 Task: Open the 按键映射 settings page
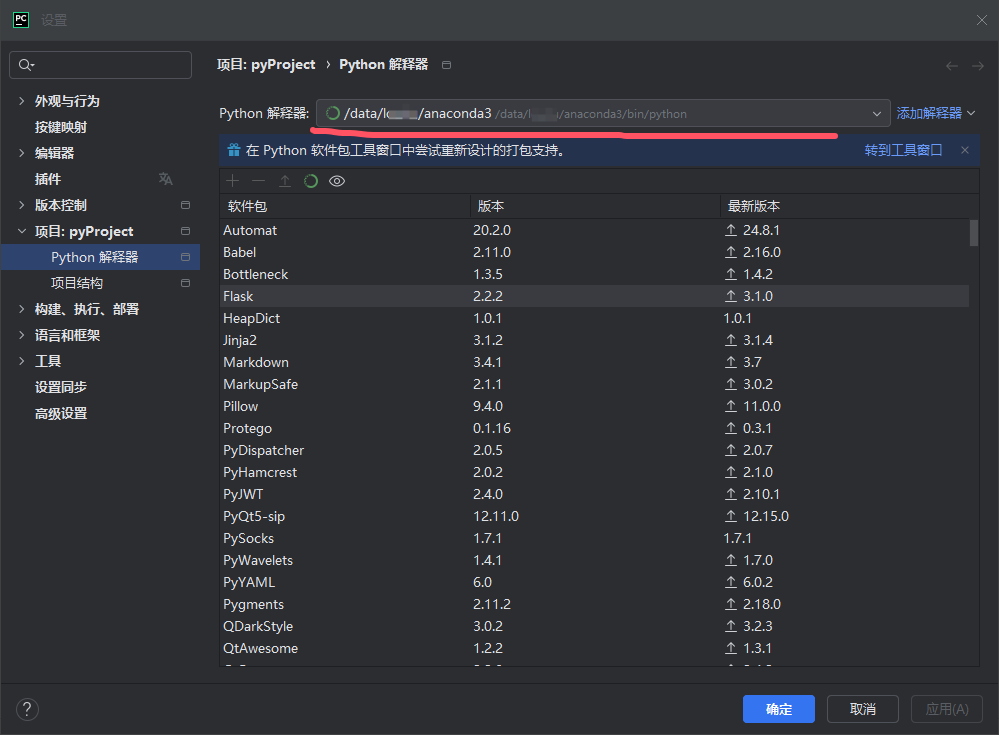[x=61, y=127]
